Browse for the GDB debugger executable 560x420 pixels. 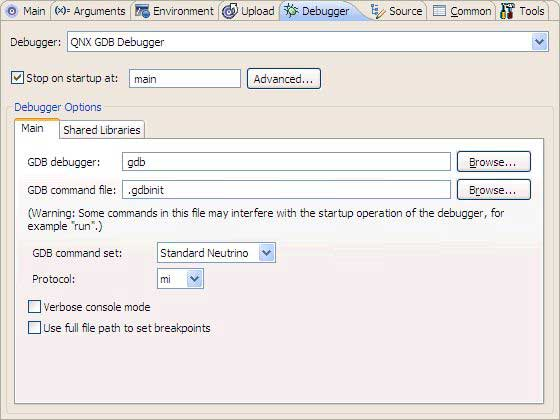click(x=494, y=162)
